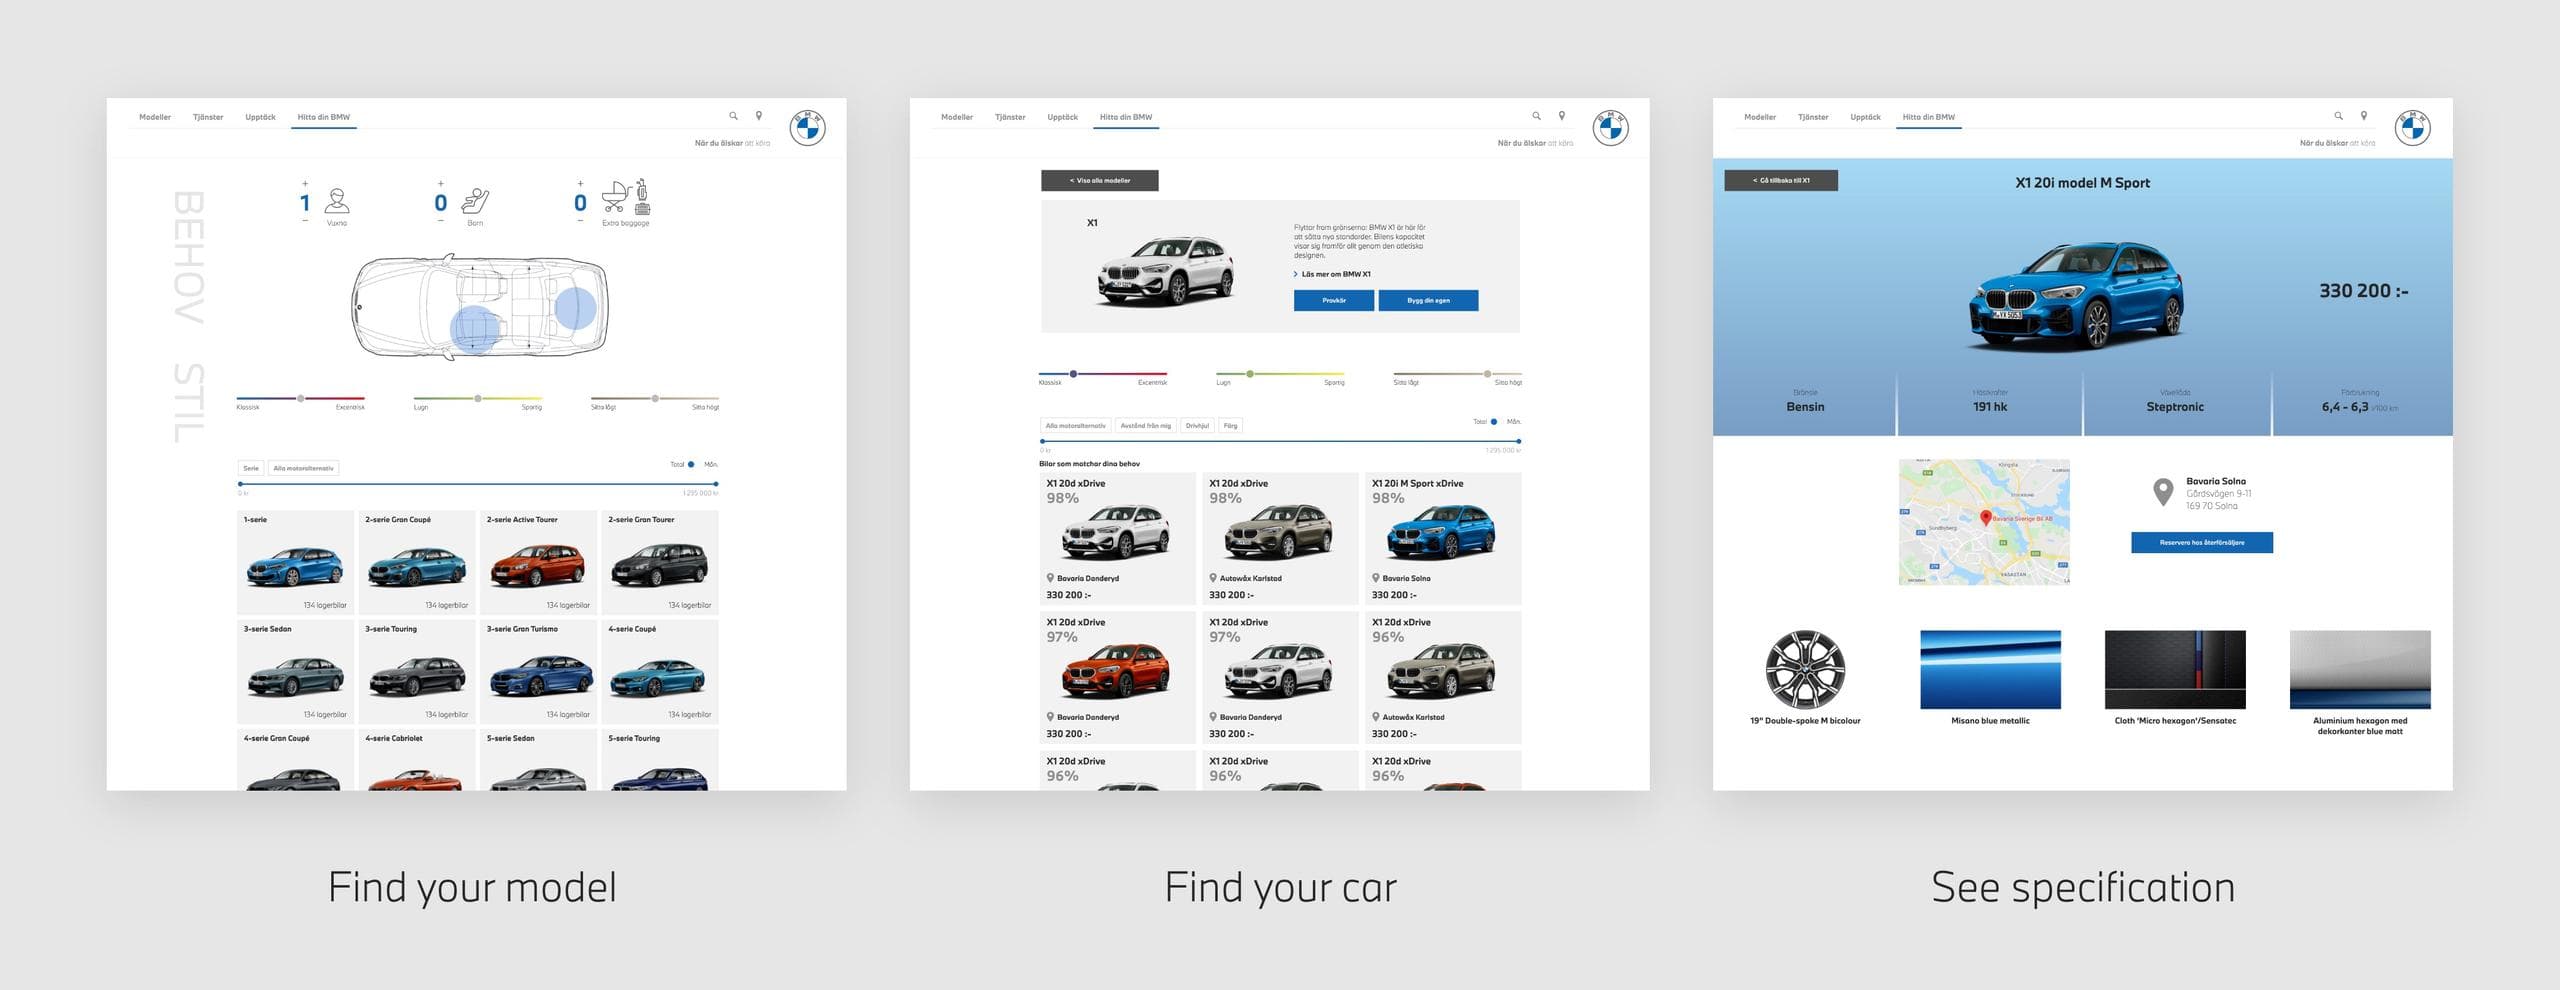Screen dimensions: 2560x990
Task: Click 19" Double-spoke M bicolour wheel image
Action: click(1805, 670)
